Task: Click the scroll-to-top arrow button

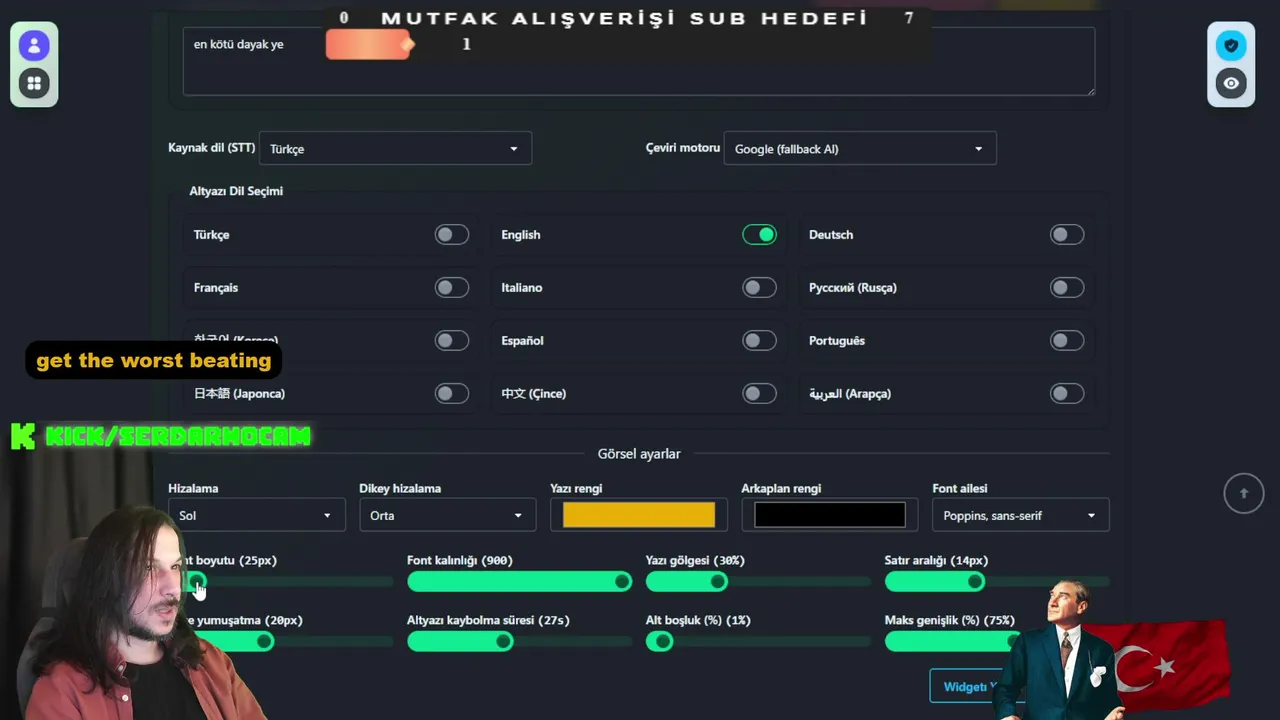Action: 1244,493
